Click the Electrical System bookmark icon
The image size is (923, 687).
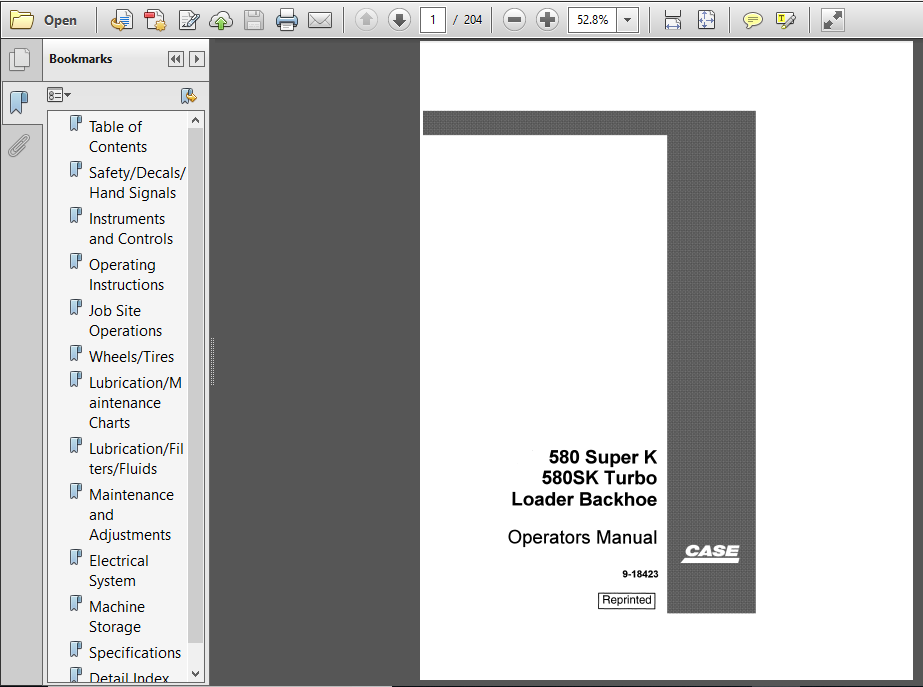[x=75, y=557]
